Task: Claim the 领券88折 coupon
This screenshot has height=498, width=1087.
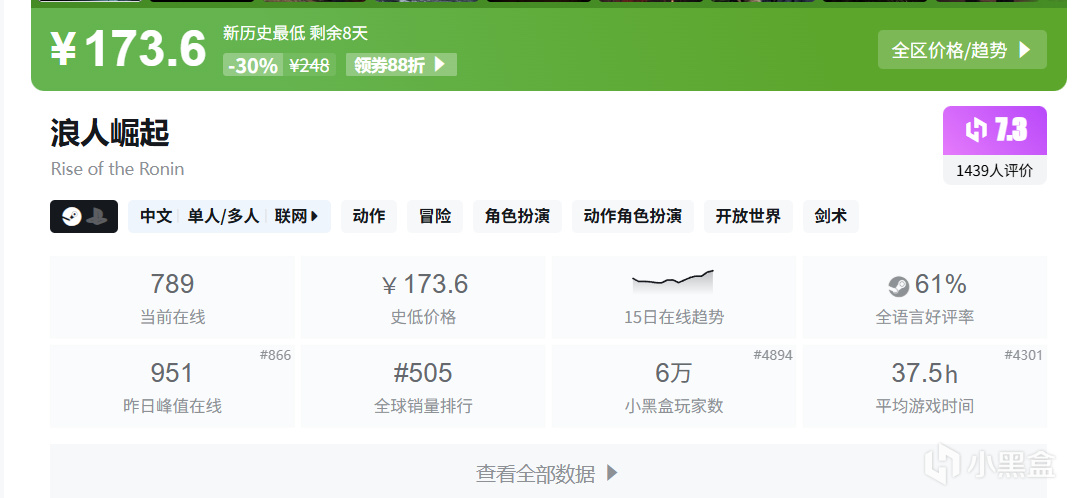Action: [401, 65]
